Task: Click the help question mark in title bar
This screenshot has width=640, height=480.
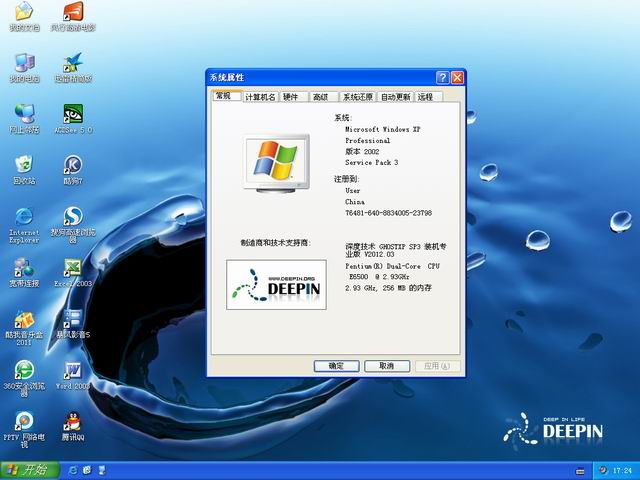Action: pos(442,77)
